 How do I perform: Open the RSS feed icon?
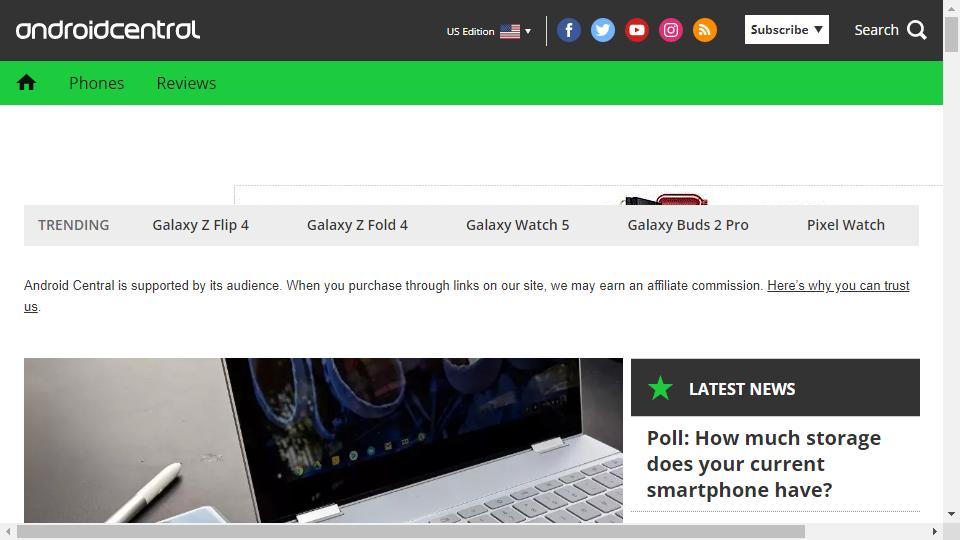click(x=705, y=30)
